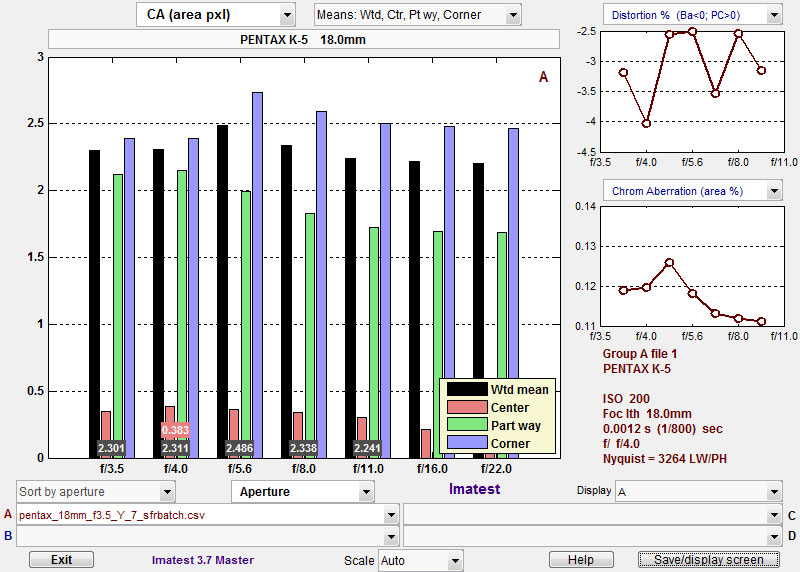Screen dimensions: 800x572
Task: Click the lowest distortion point at f/4.0
Action: click(646, 123)
